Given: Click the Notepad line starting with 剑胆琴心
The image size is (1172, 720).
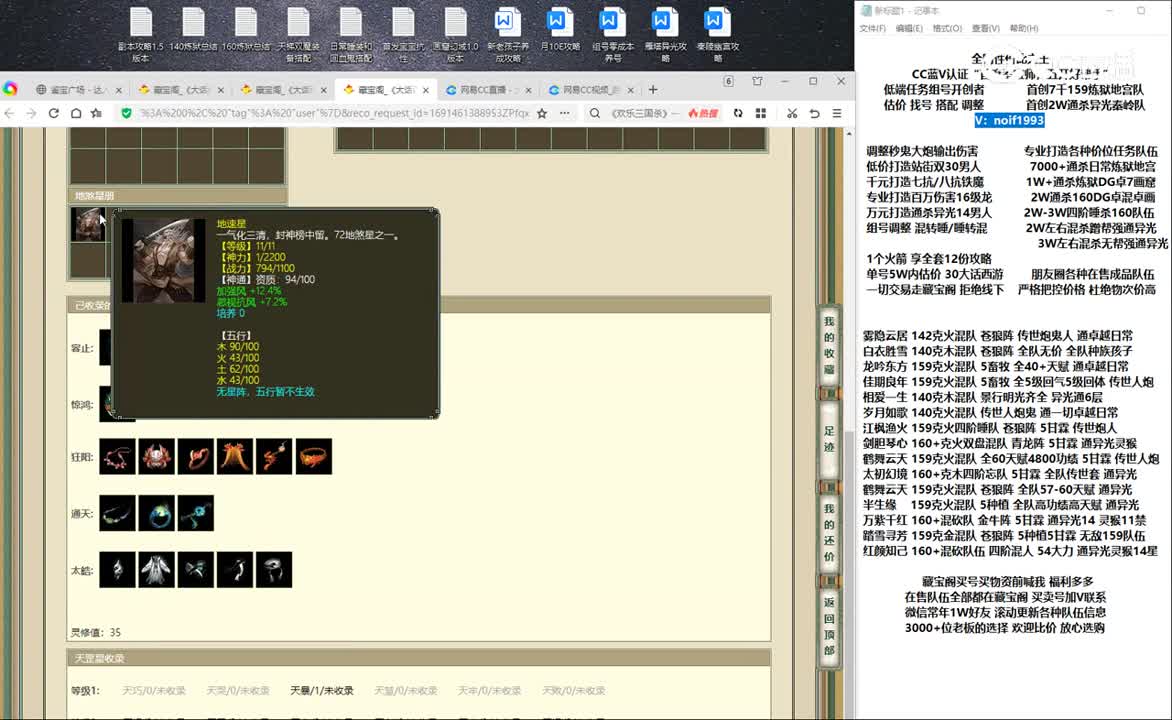Looking at the screenshot, I should point(1000,443).
